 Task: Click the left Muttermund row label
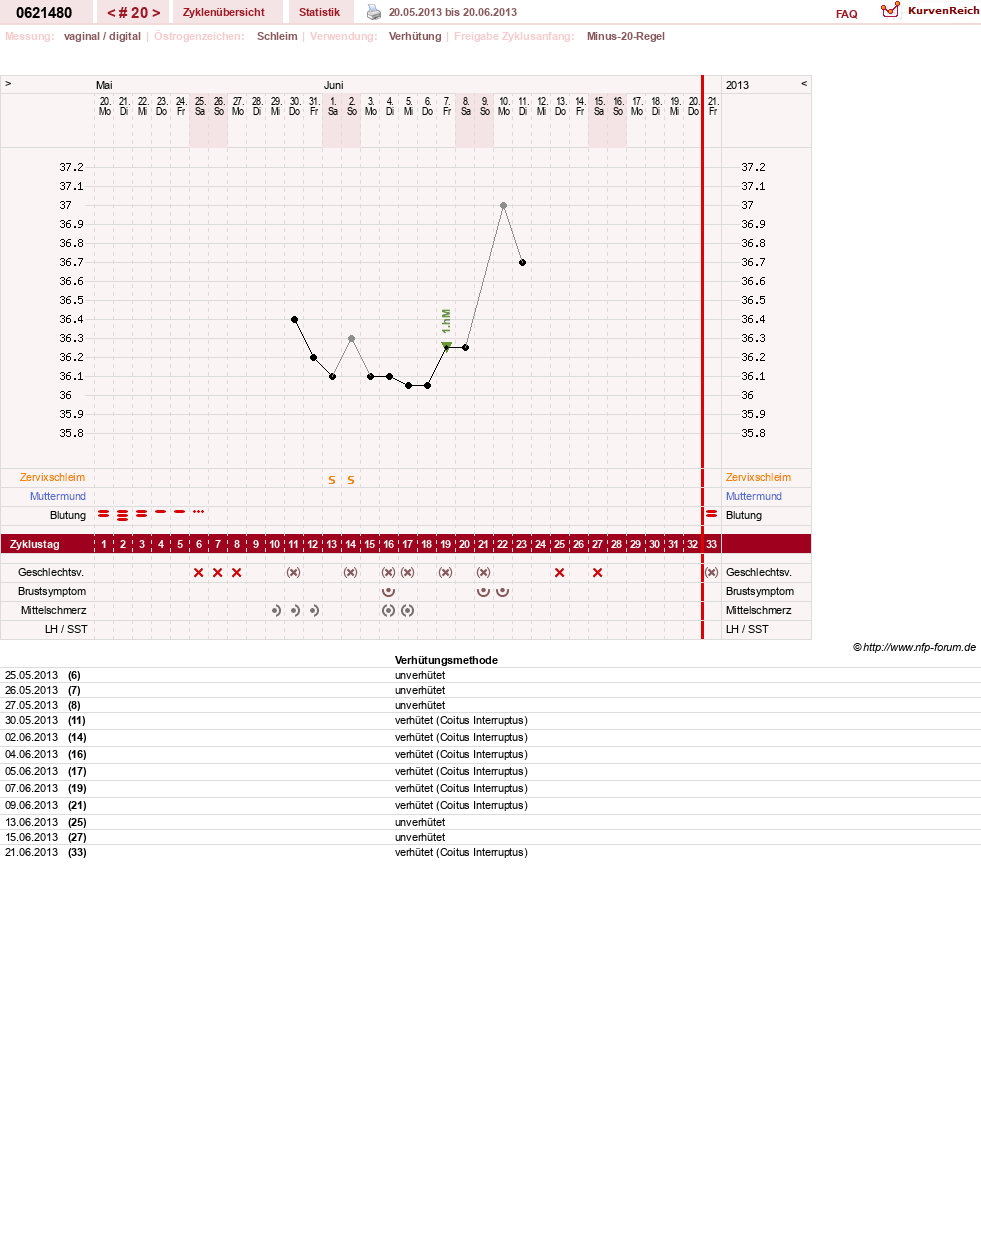pyautogui.click(x=58, y=496)
